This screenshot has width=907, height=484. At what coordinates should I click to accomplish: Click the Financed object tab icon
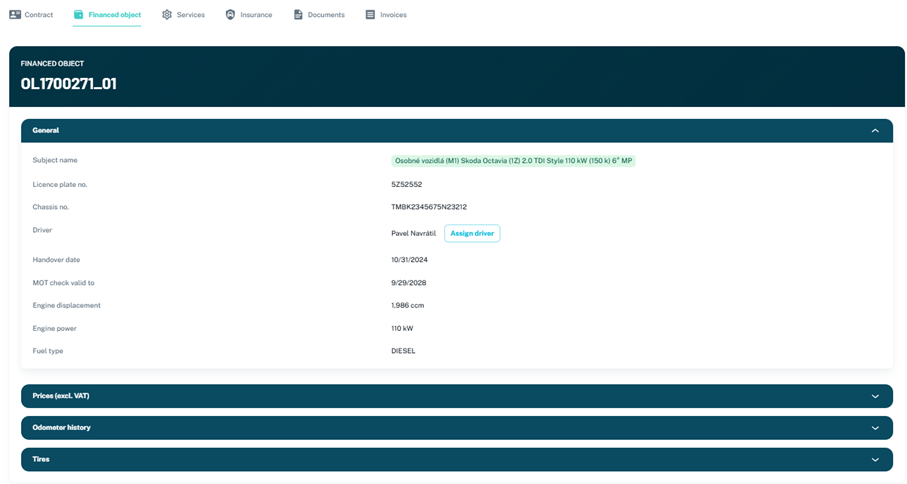pos(79,15)
